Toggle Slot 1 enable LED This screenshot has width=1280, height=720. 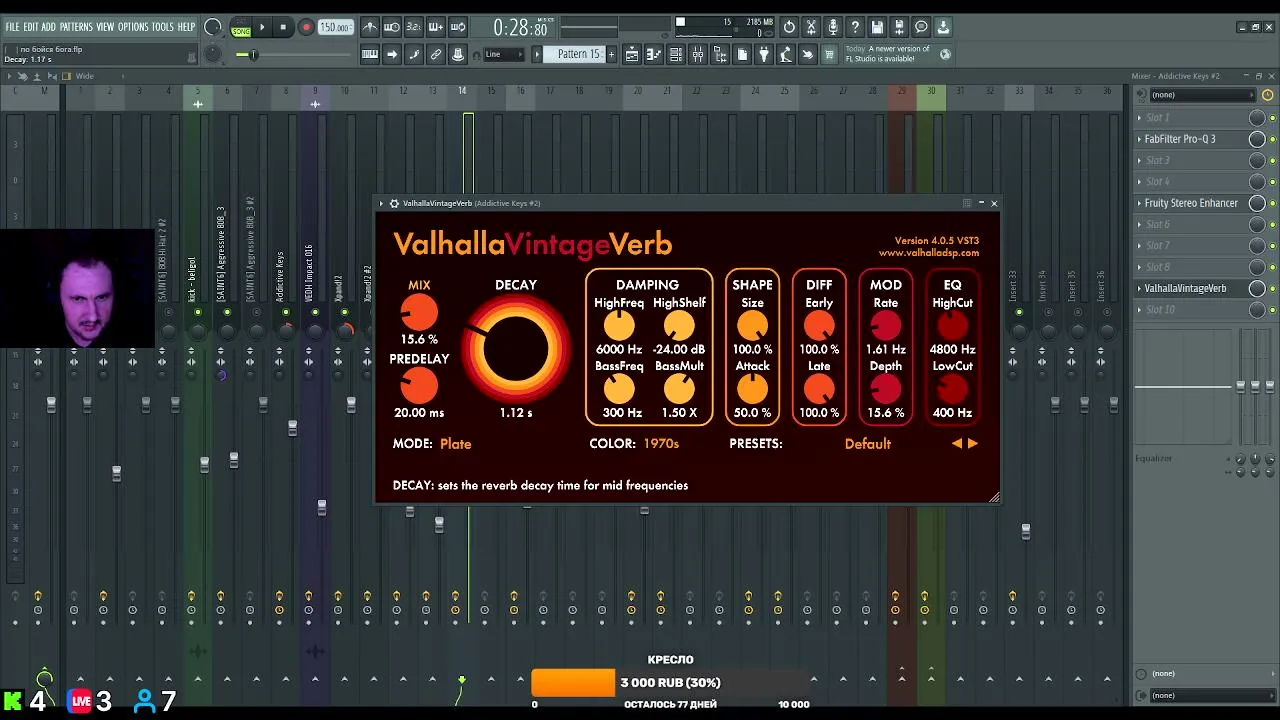1272,118
